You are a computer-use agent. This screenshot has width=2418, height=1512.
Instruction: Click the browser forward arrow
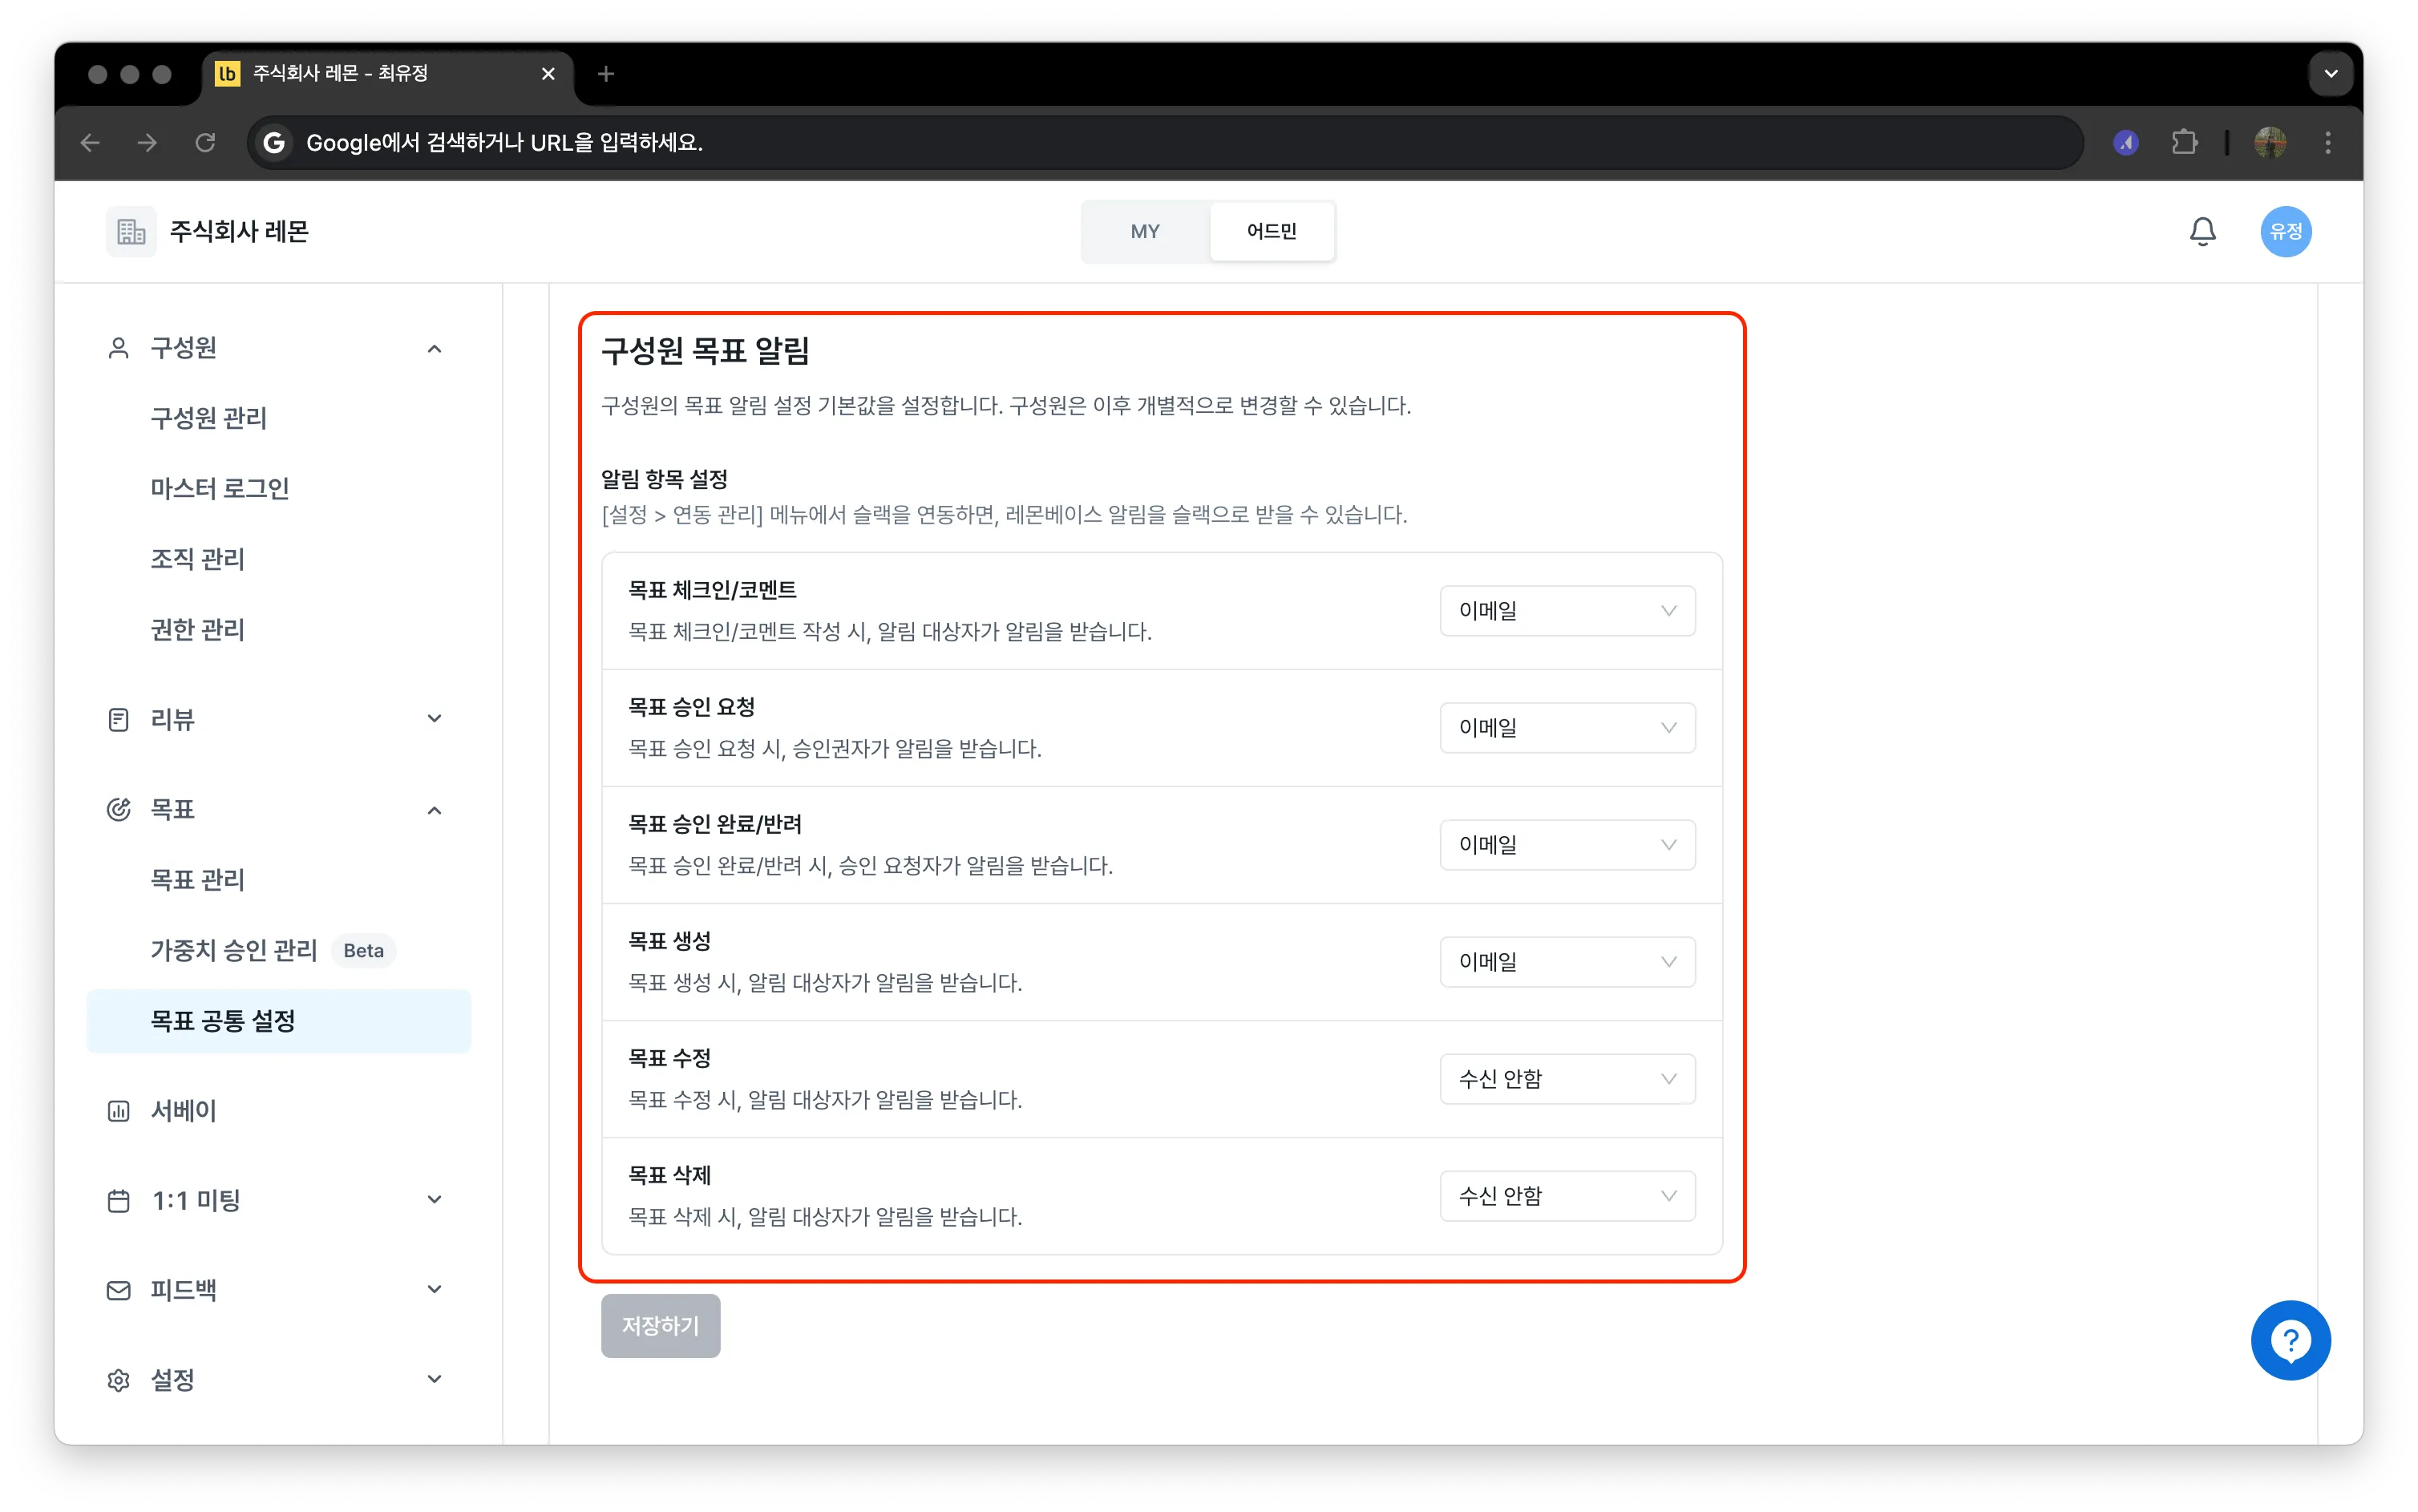[x=147, y=142]
